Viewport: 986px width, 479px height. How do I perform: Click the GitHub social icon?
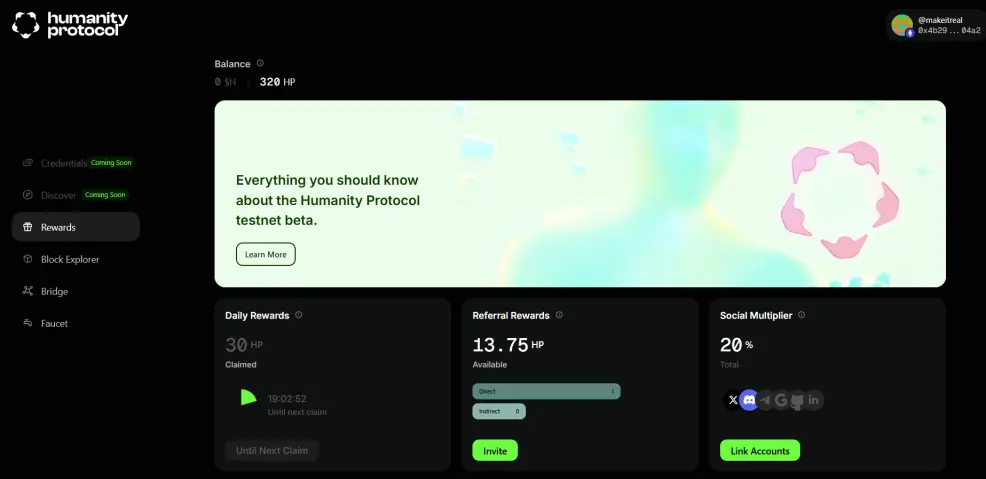click(x=797, y=400)
